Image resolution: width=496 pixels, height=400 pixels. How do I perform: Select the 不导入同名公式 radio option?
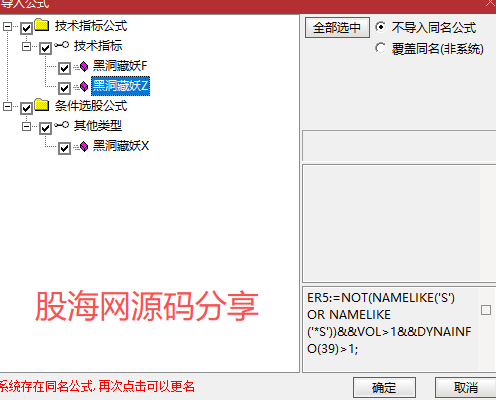[x=380, y=27]
